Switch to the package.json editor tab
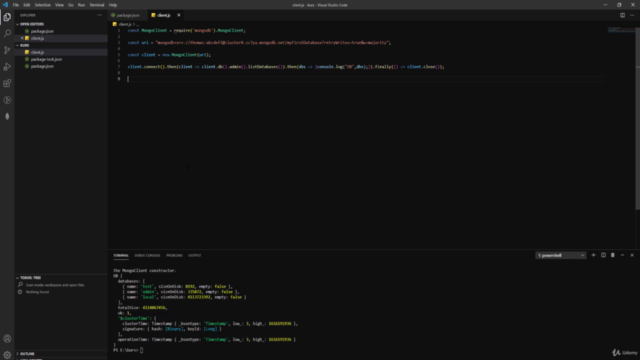Screen dimensions: 640x360 point(126,15)
